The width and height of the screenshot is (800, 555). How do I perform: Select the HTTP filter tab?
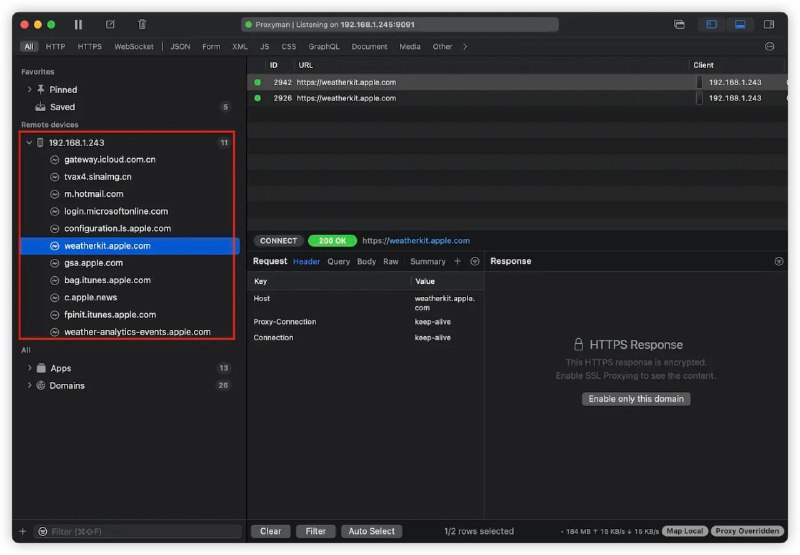55,46
